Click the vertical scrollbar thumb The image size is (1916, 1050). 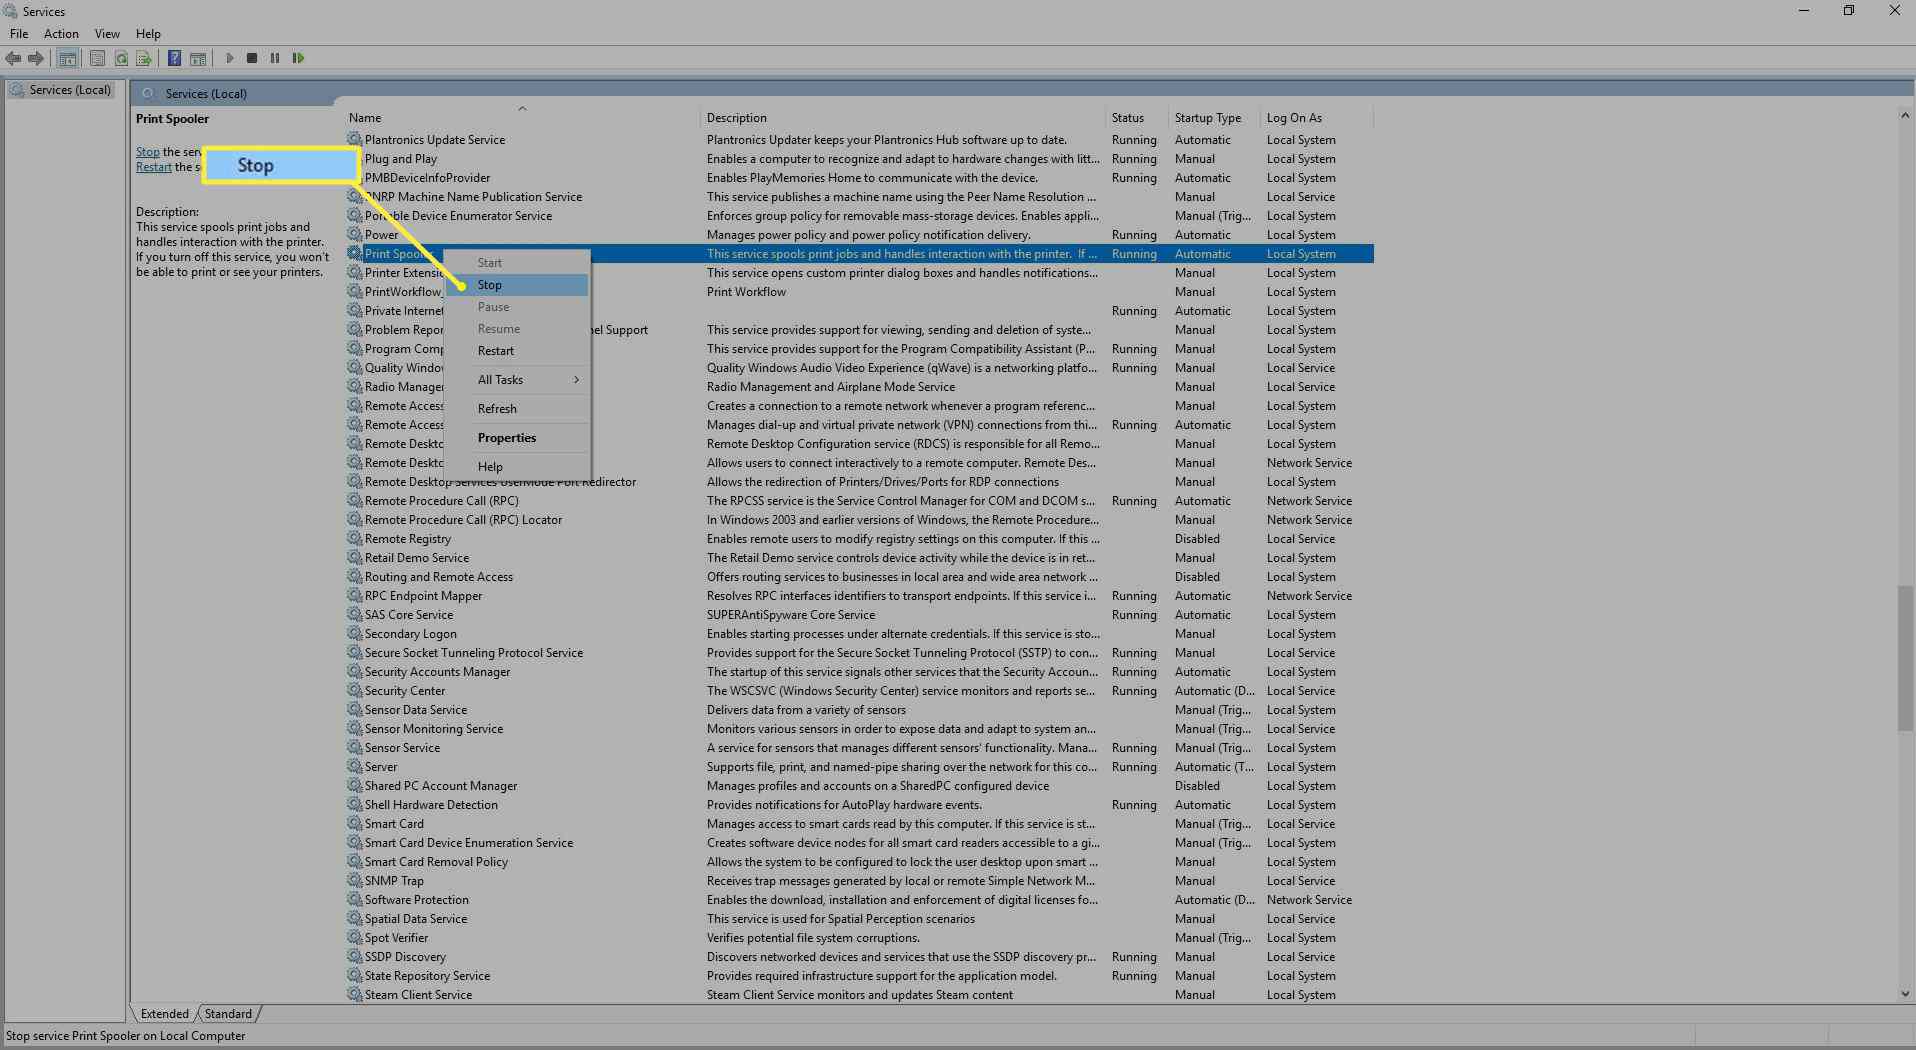coord(1904,658)
